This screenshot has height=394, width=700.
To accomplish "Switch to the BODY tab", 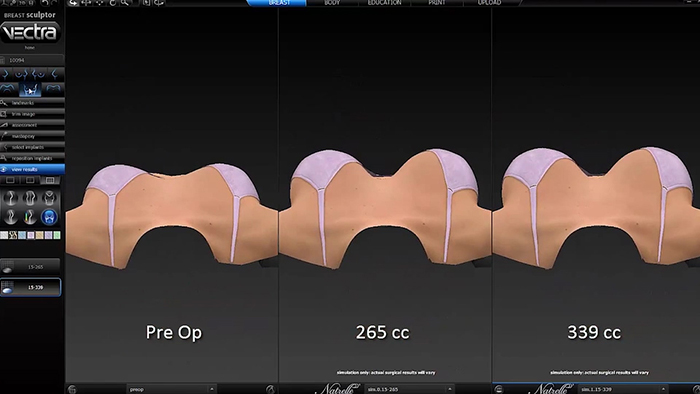I will (x=332, y=3).
